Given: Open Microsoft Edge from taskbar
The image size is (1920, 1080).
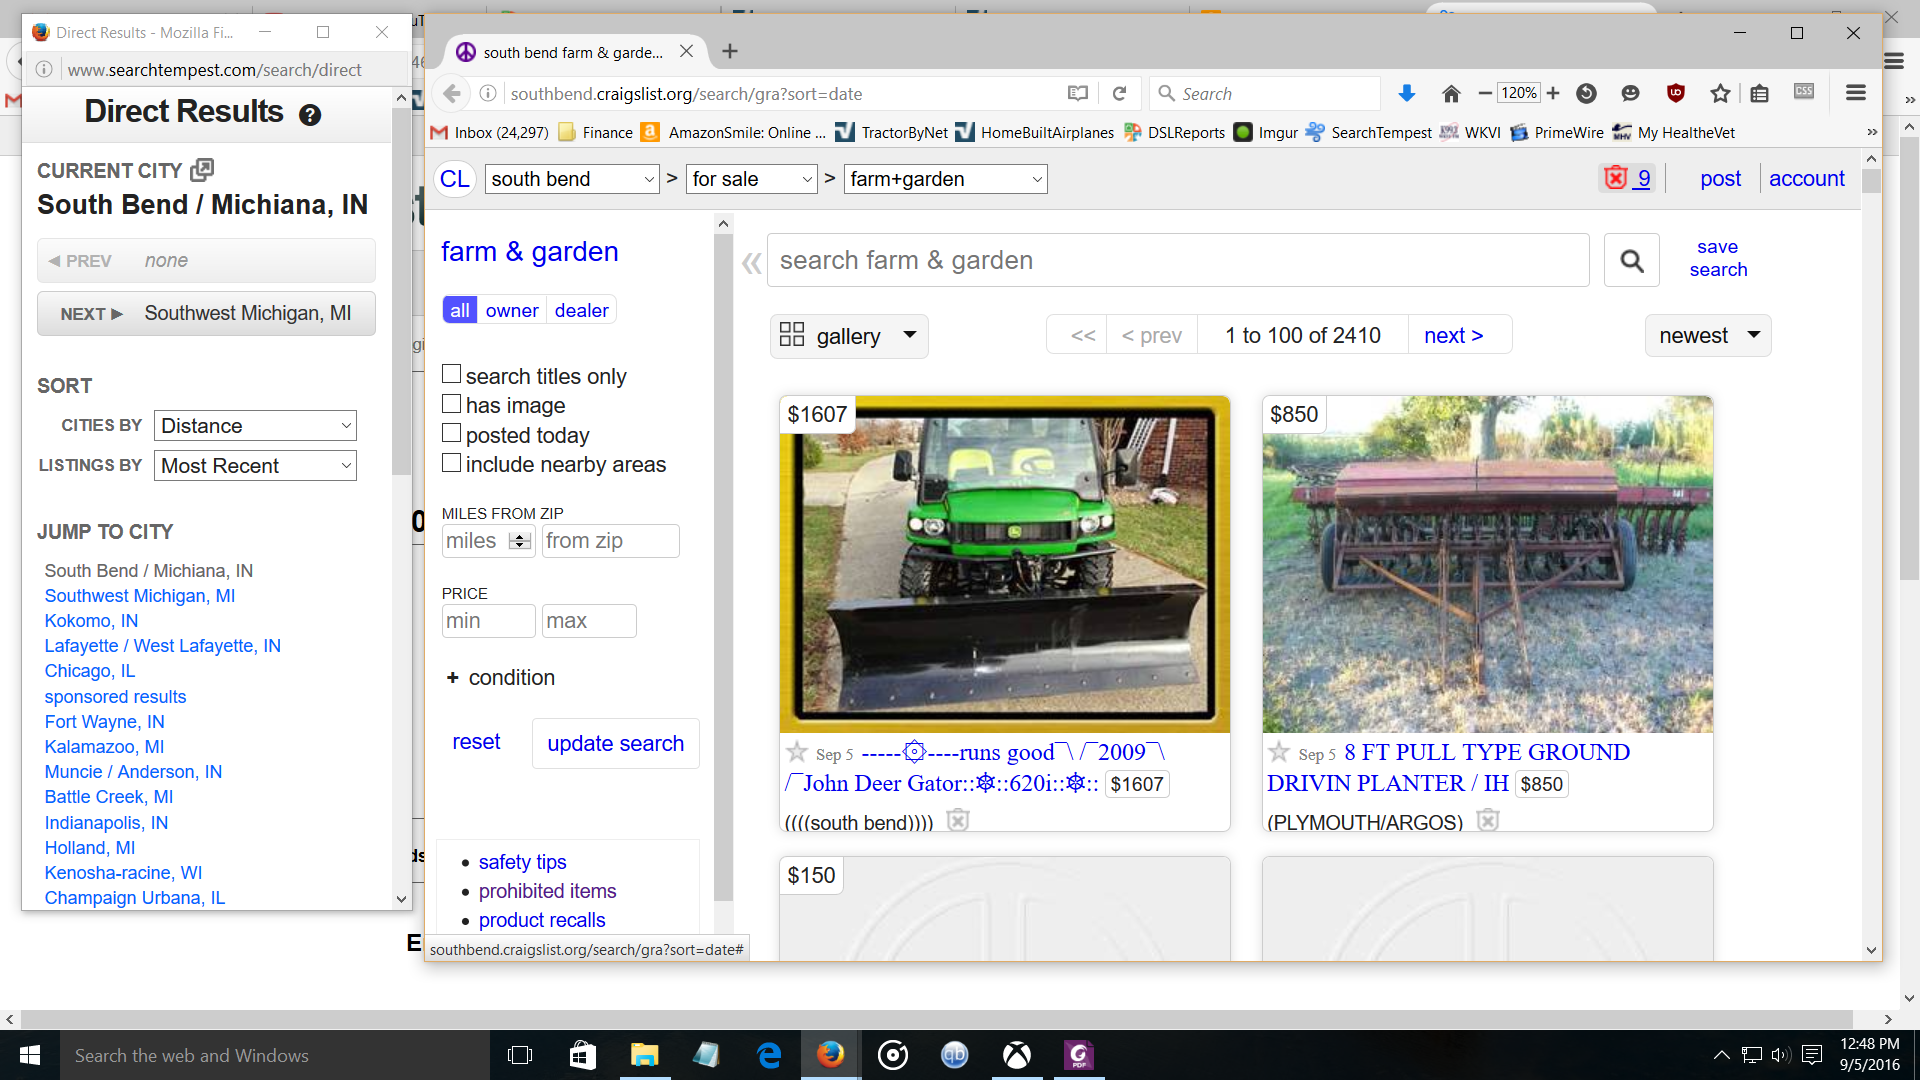Looking at the screenshot, I should click(769, 1055).
